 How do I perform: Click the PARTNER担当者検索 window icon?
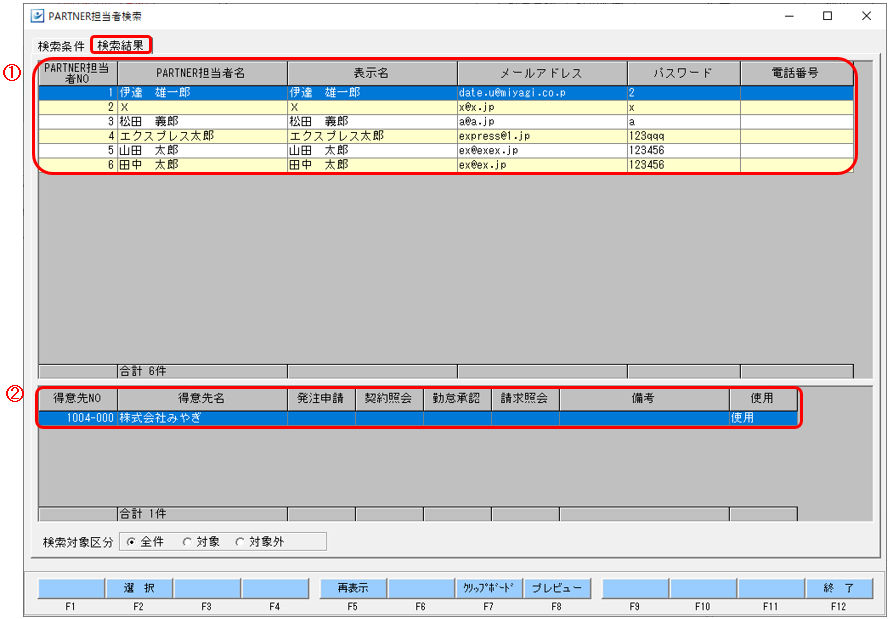[37, 16]
